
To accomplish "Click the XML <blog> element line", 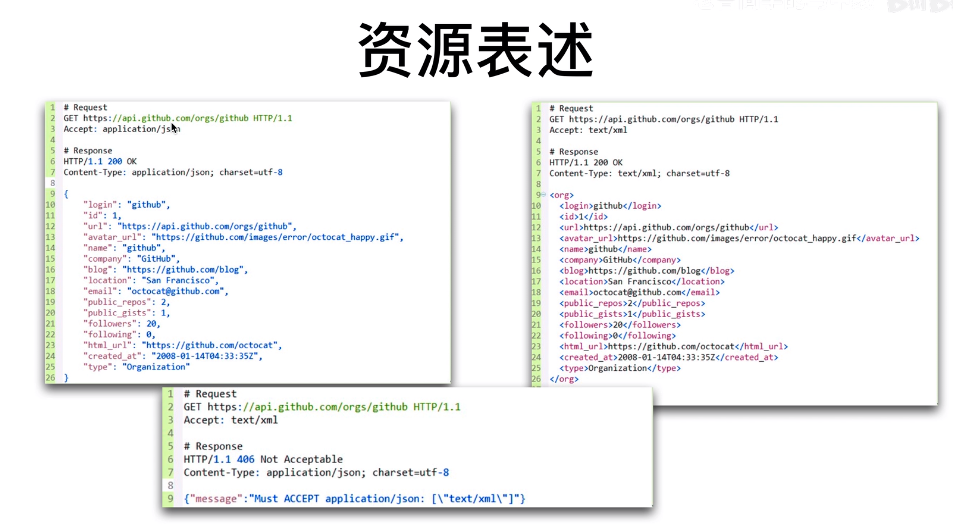I will [x=647, y=271].
